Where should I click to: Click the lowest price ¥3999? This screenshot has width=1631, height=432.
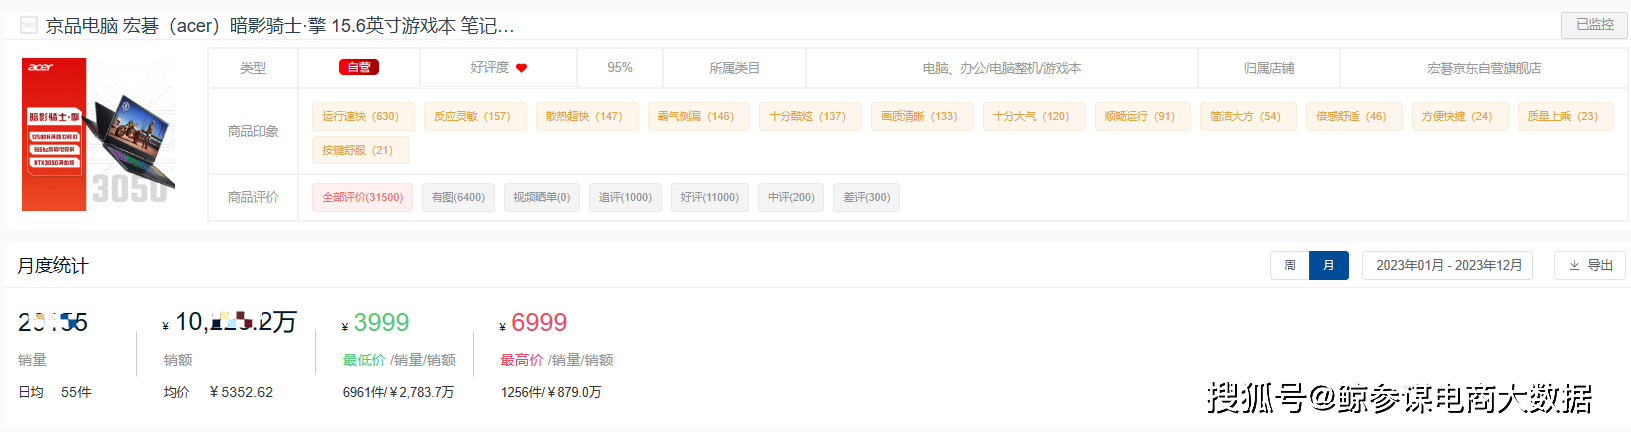click(376, 322)
